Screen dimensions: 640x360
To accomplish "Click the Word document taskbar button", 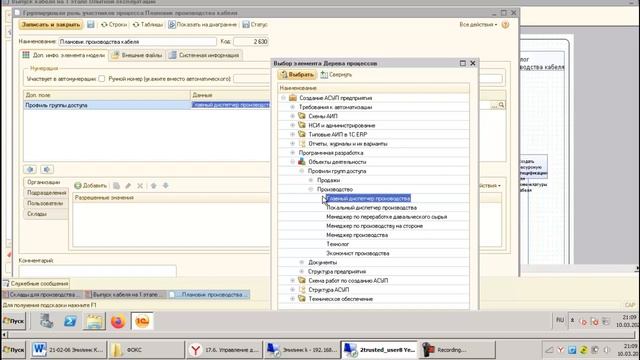I will click(69, 350).
